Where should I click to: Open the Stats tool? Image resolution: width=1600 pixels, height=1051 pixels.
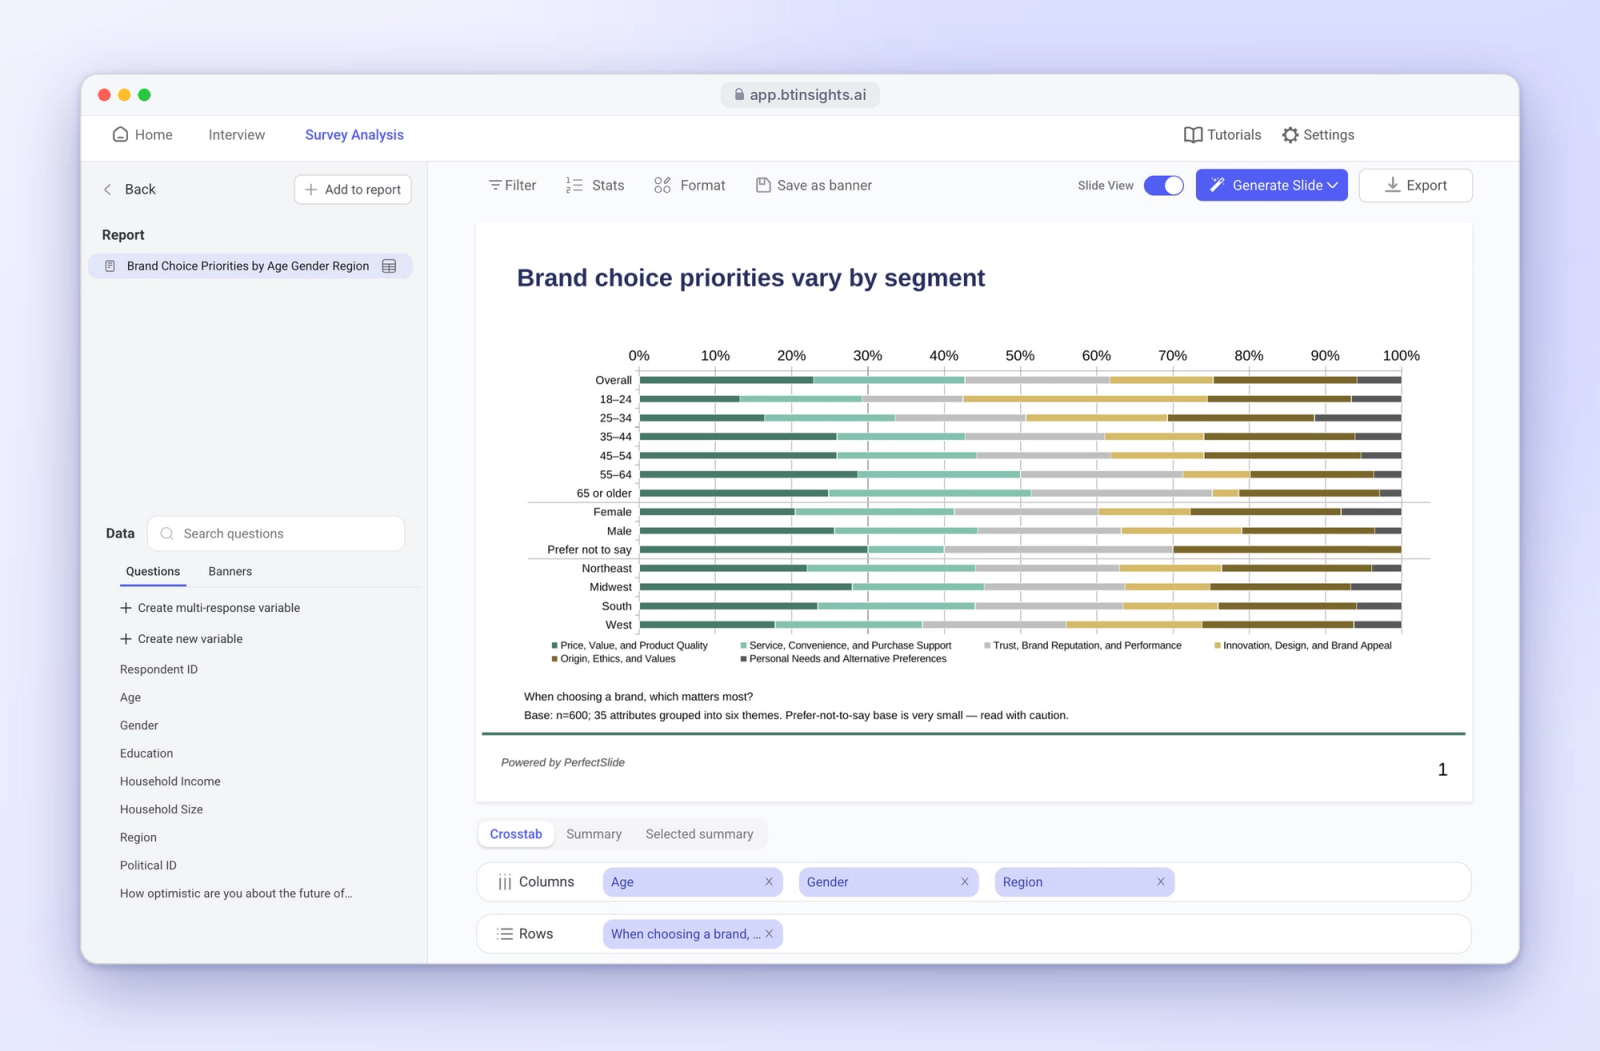click(595, 185)
